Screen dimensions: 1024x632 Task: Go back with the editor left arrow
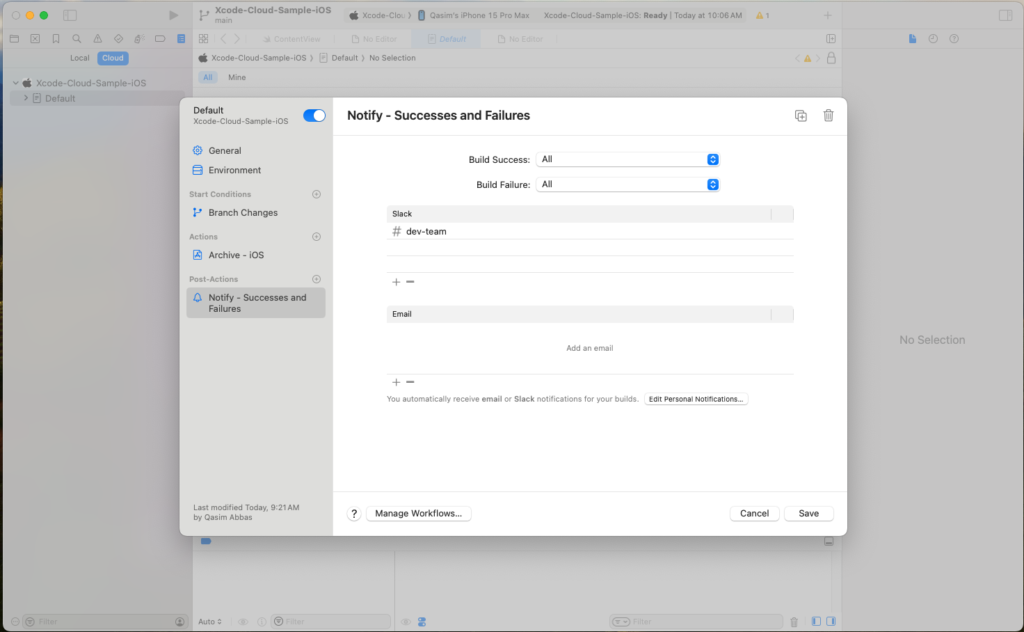click(x=223, y=39)
